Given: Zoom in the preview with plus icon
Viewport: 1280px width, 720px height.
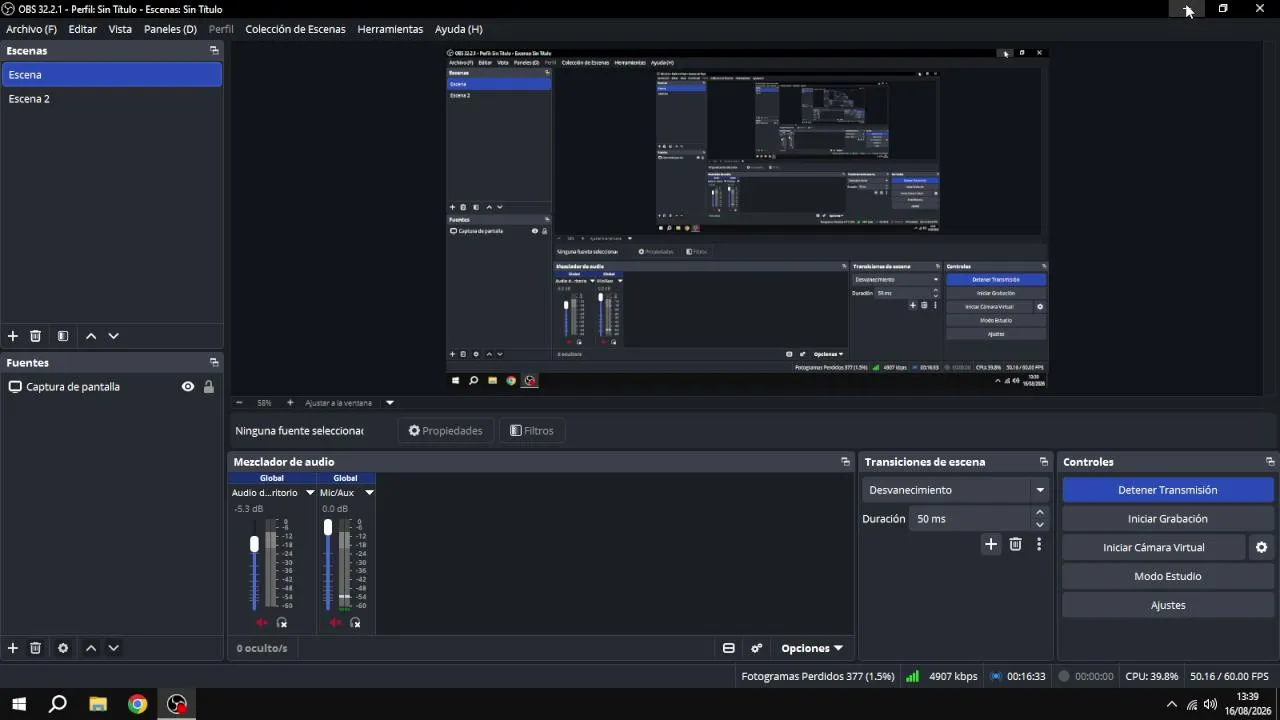Looking at the screenshot, I should pos(290,403).
